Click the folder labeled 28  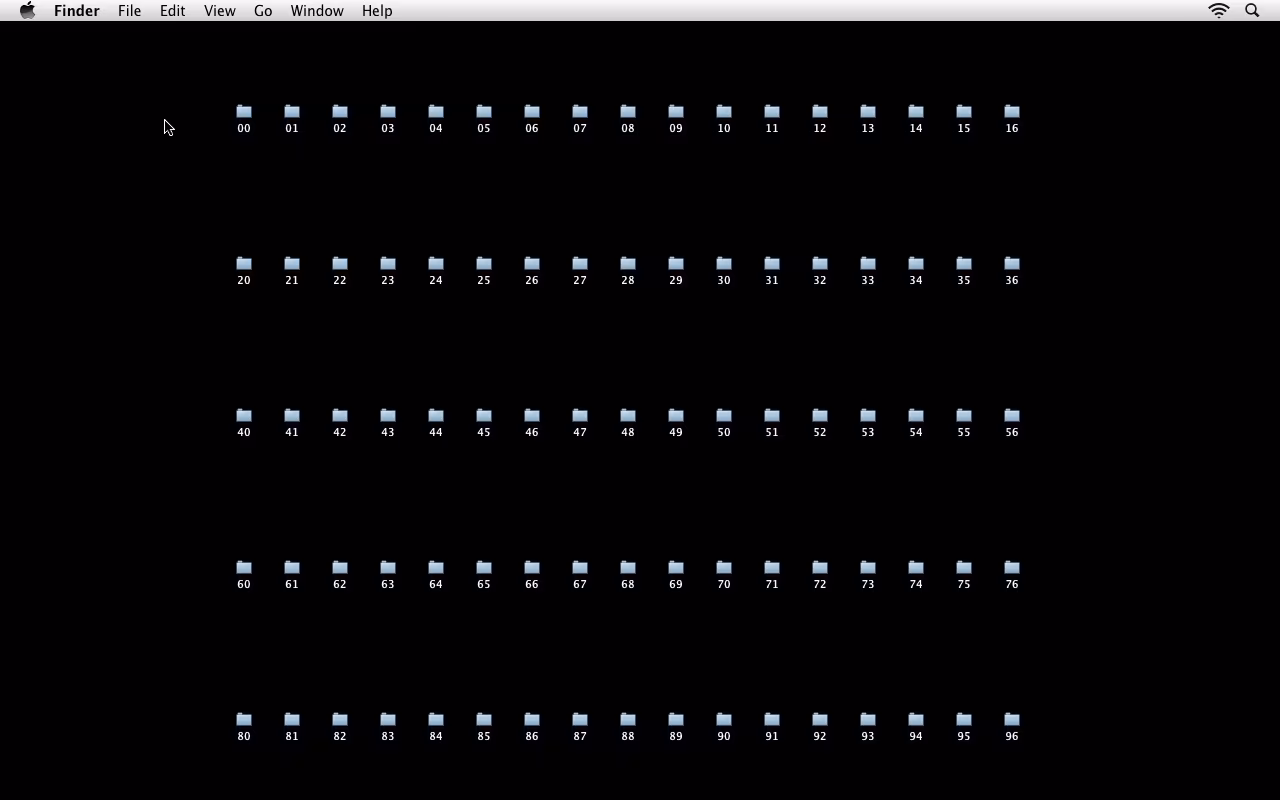point(628,264)
